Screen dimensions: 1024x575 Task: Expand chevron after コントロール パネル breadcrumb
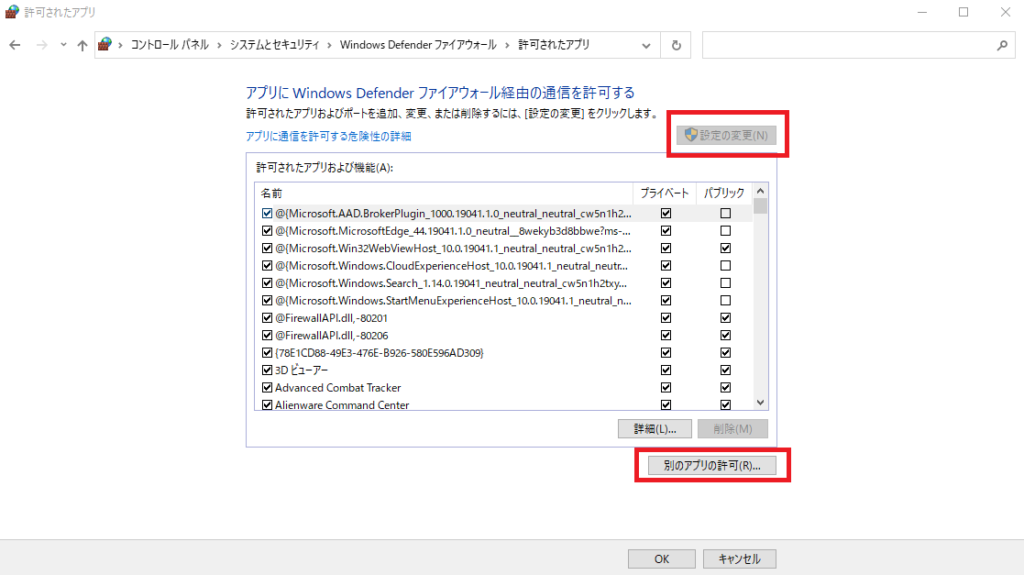[219, 45]
